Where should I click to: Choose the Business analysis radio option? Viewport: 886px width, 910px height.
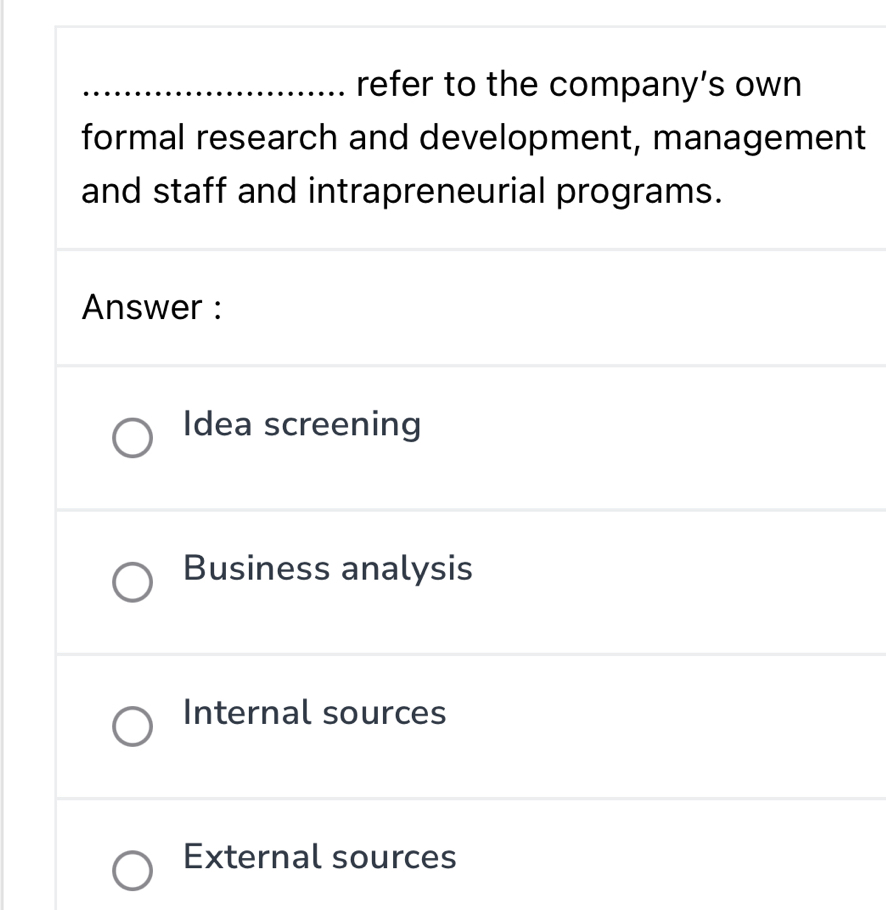click(132, 583)
